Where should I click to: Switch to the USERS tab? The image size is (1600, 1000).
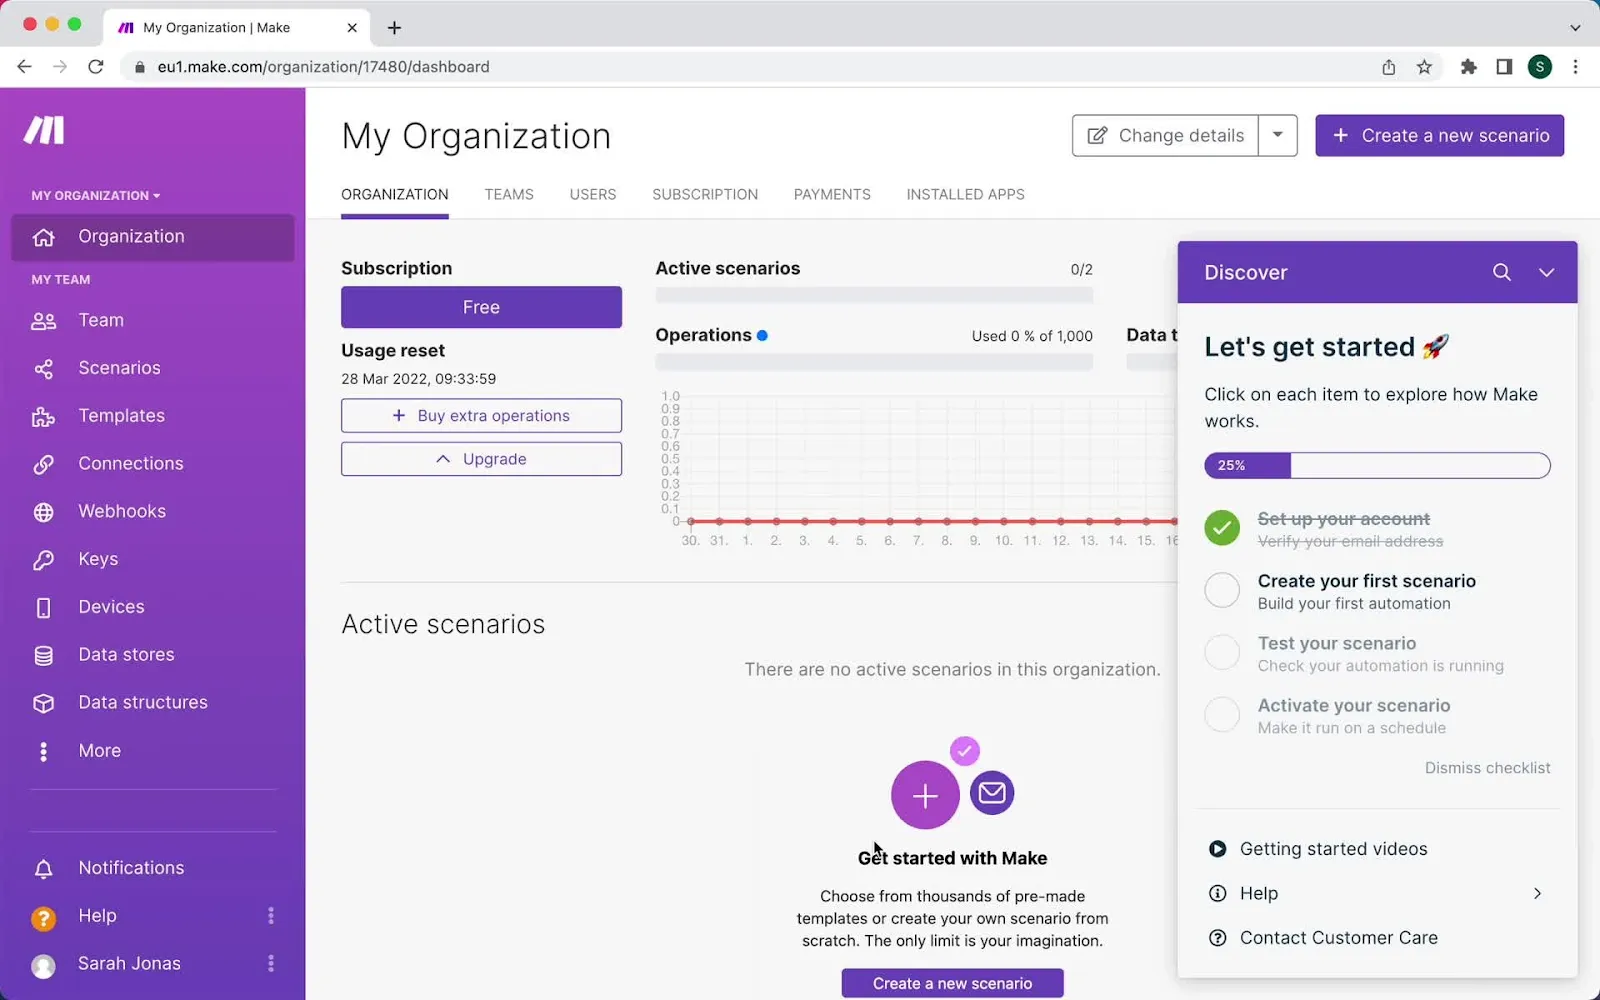(593, 195)
